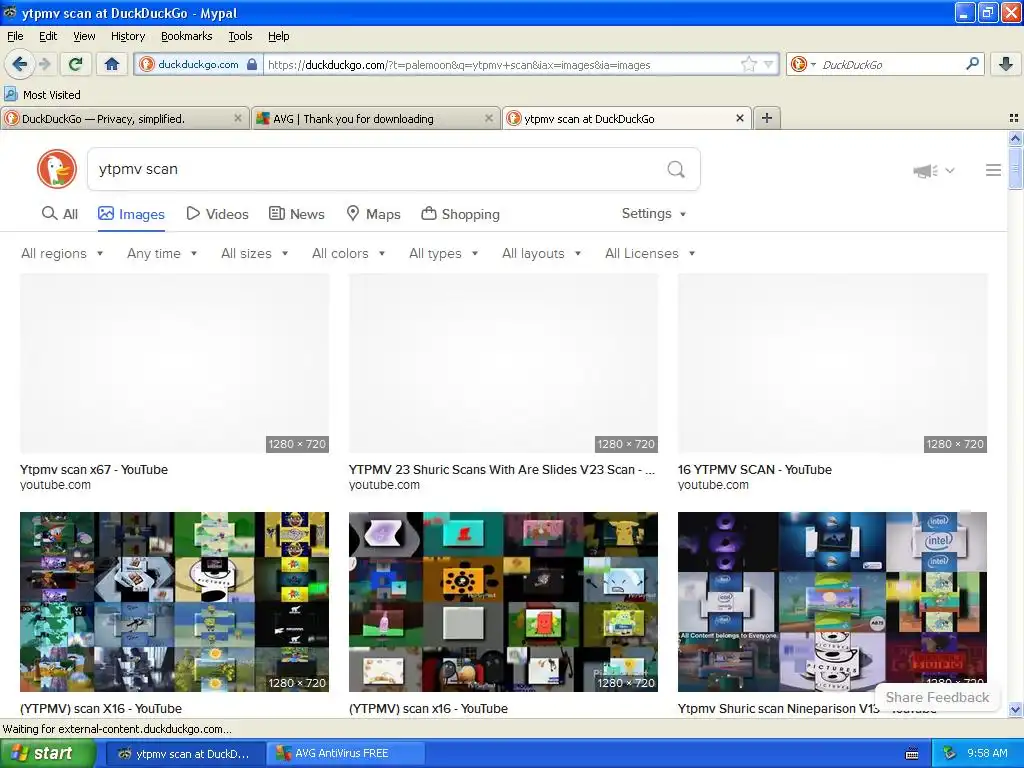Click duckduckgo.com site identity button
This screenshot has width=1024, height=768.
(199, 64)
